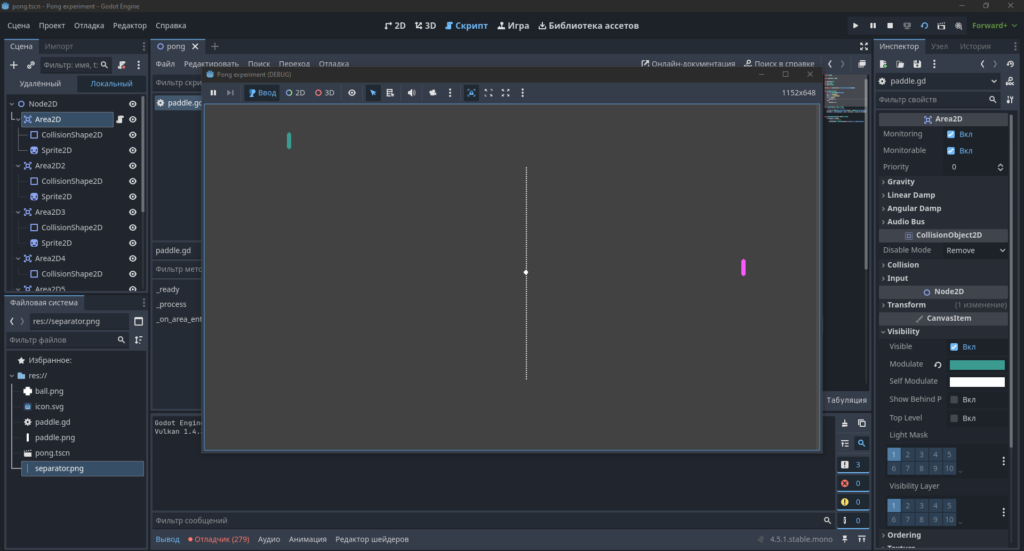Viewport: 1024px width, 551px height.
Task: Open camera override options in game toolbar
Action: [450, 93]
